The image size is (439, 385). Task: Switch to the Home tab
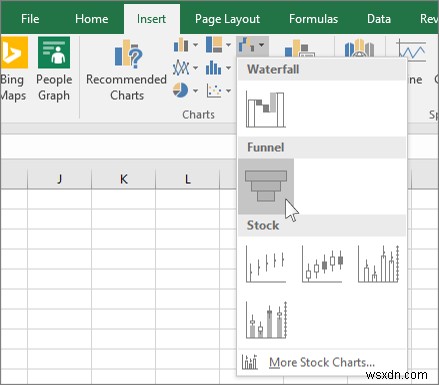[x=92, y=19]
